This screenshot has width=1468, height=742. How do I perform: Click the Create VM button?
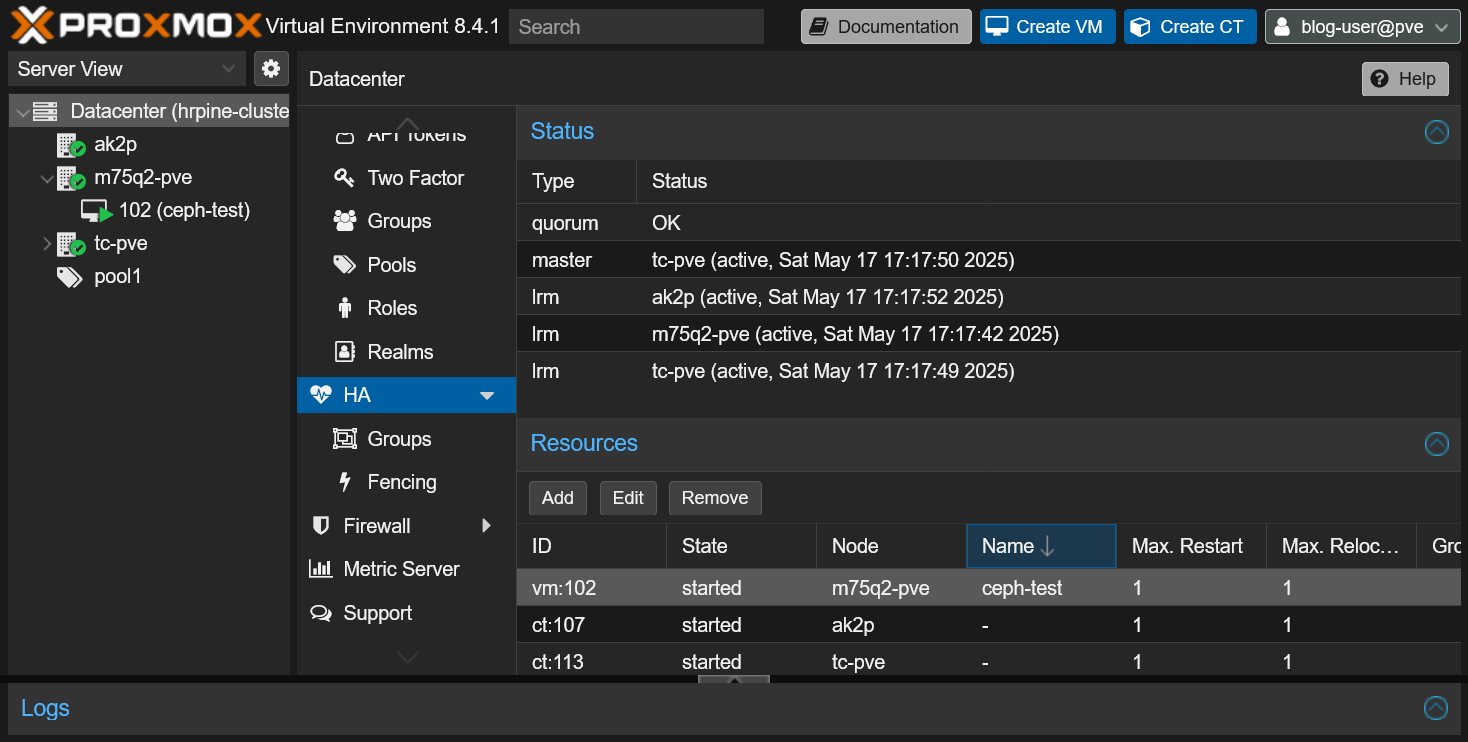[x=1047, y=27]
